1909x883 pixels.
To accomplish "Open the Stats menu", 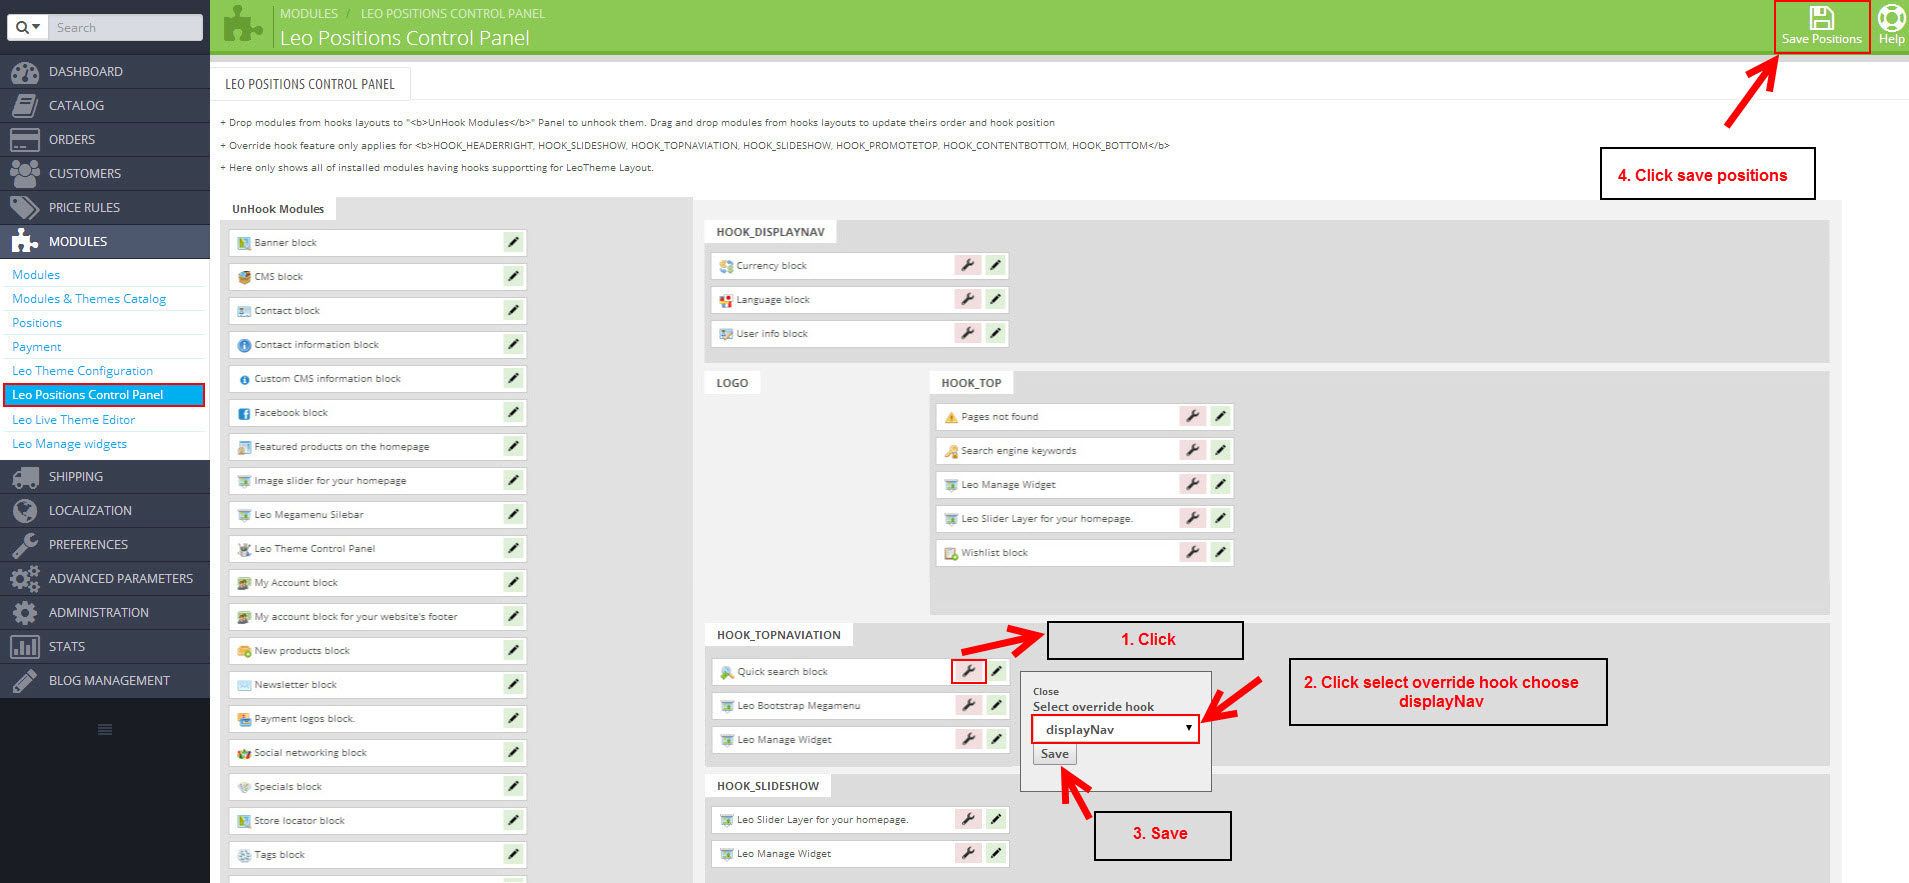I will pyautogui.click(x=105, y=646).
